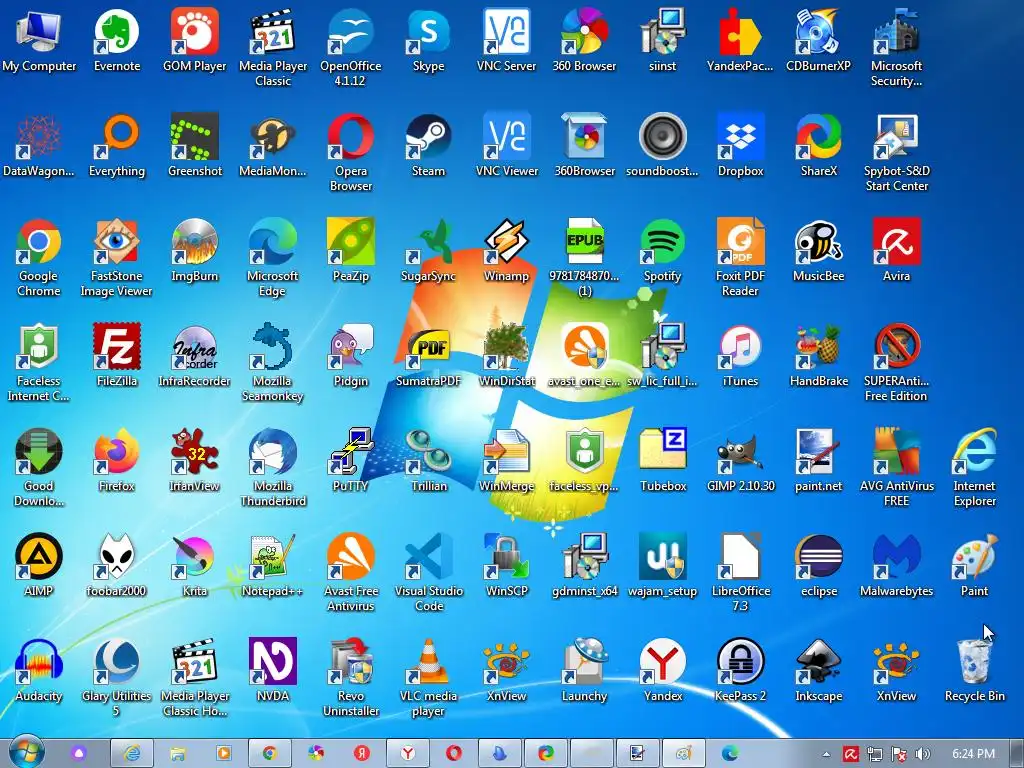Select the Firefox desktop shortcut
This screenshot has height=768, width=1024.
point(117,461)
